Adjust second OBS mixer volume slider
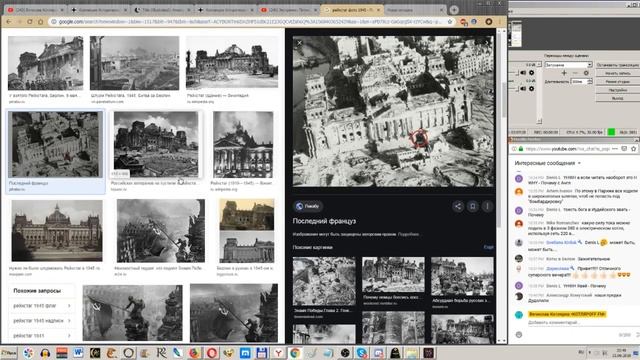 point(513,88)
